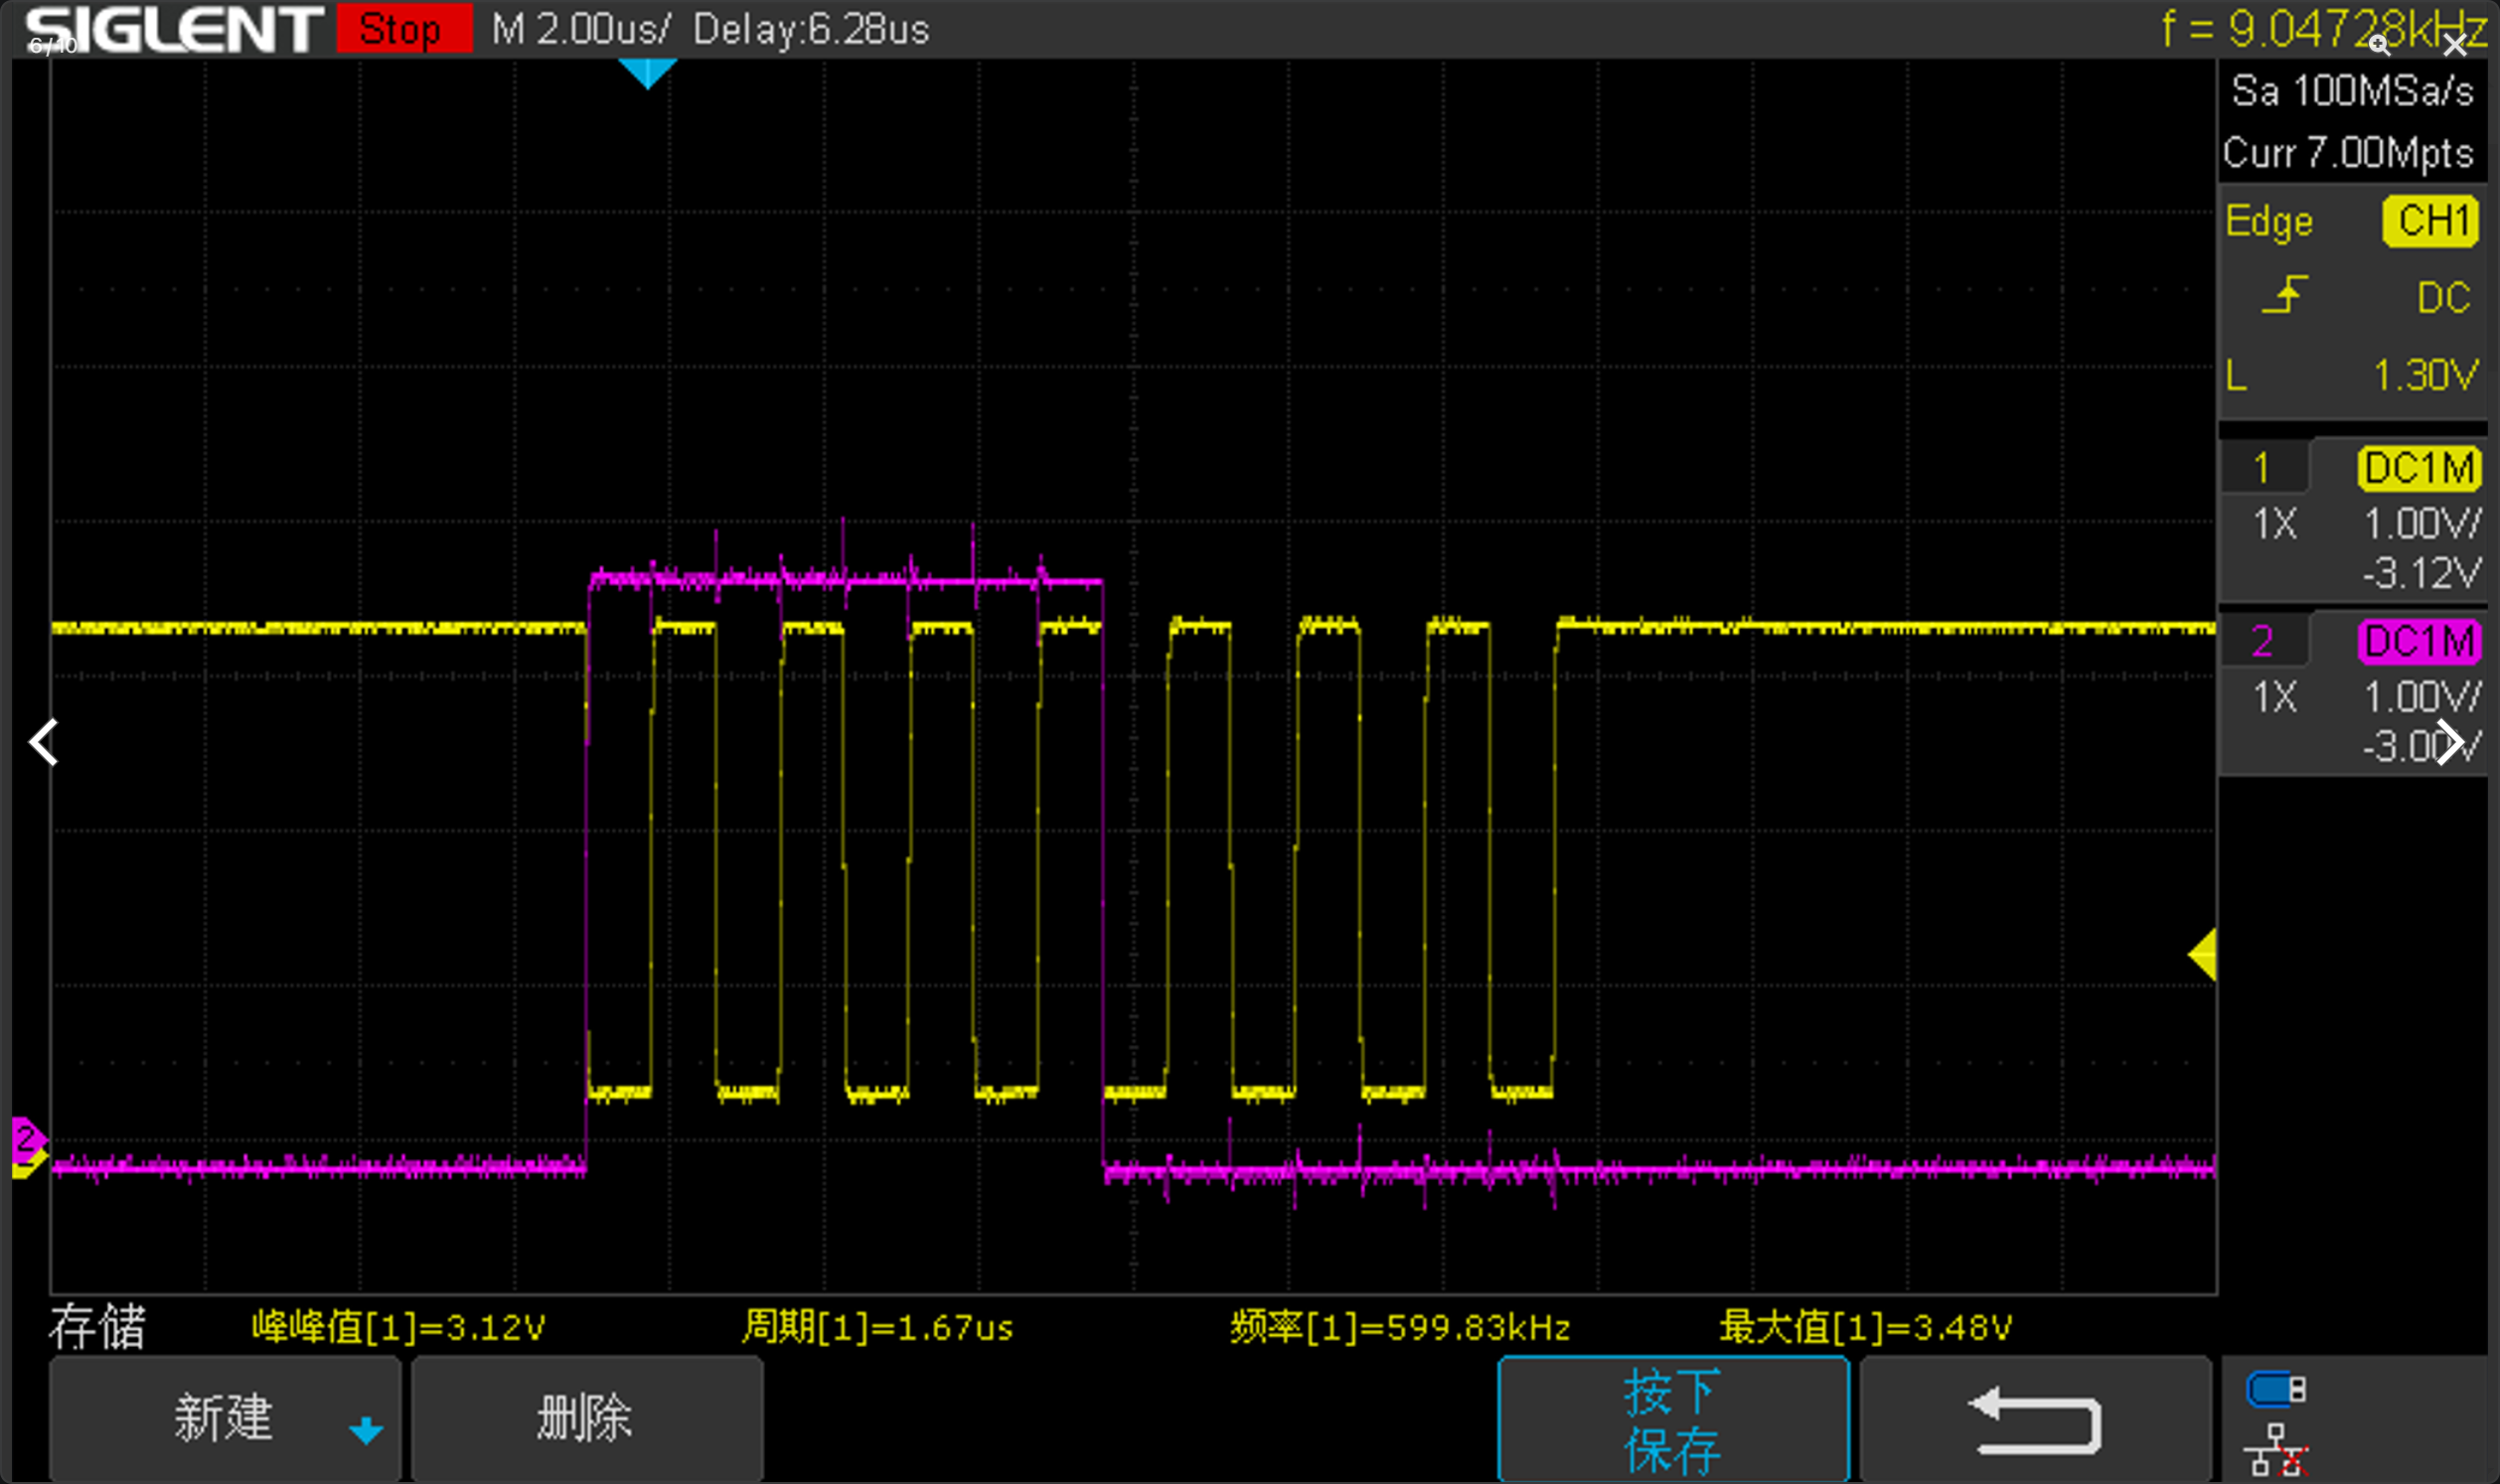The image size is (2500, 1484).
Task: Click the red Stop run-state indicator
Action: (x=404, y=29)
